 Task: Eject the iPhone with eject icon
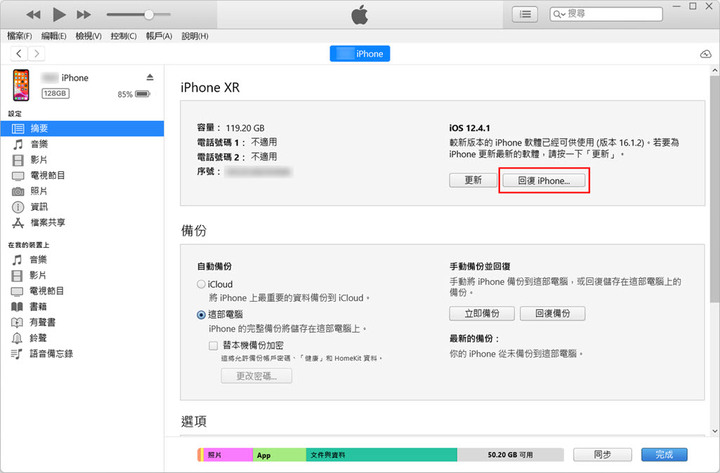click(x=150, y=77)
